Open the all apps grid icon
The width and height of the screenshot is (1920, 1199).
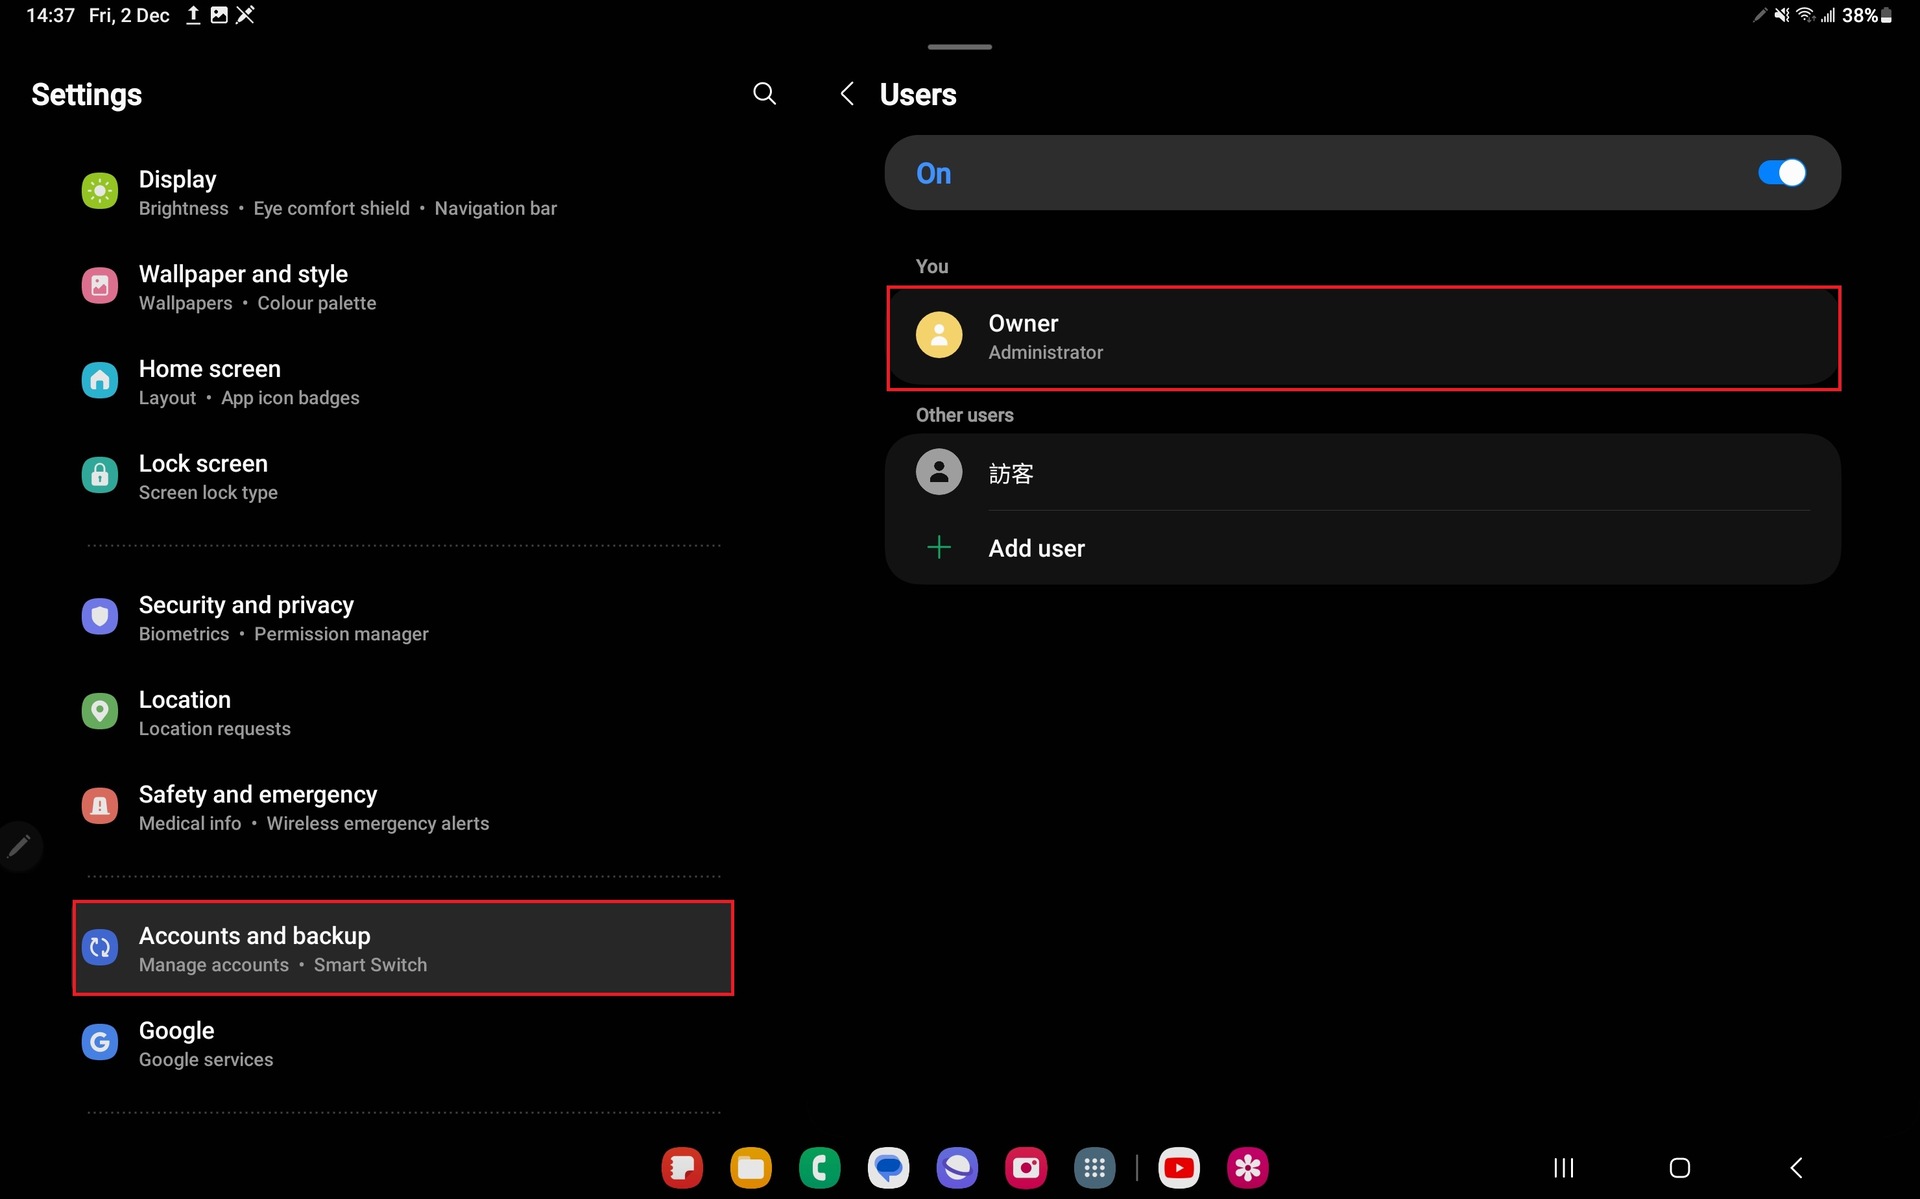tap(1094, 1167)
